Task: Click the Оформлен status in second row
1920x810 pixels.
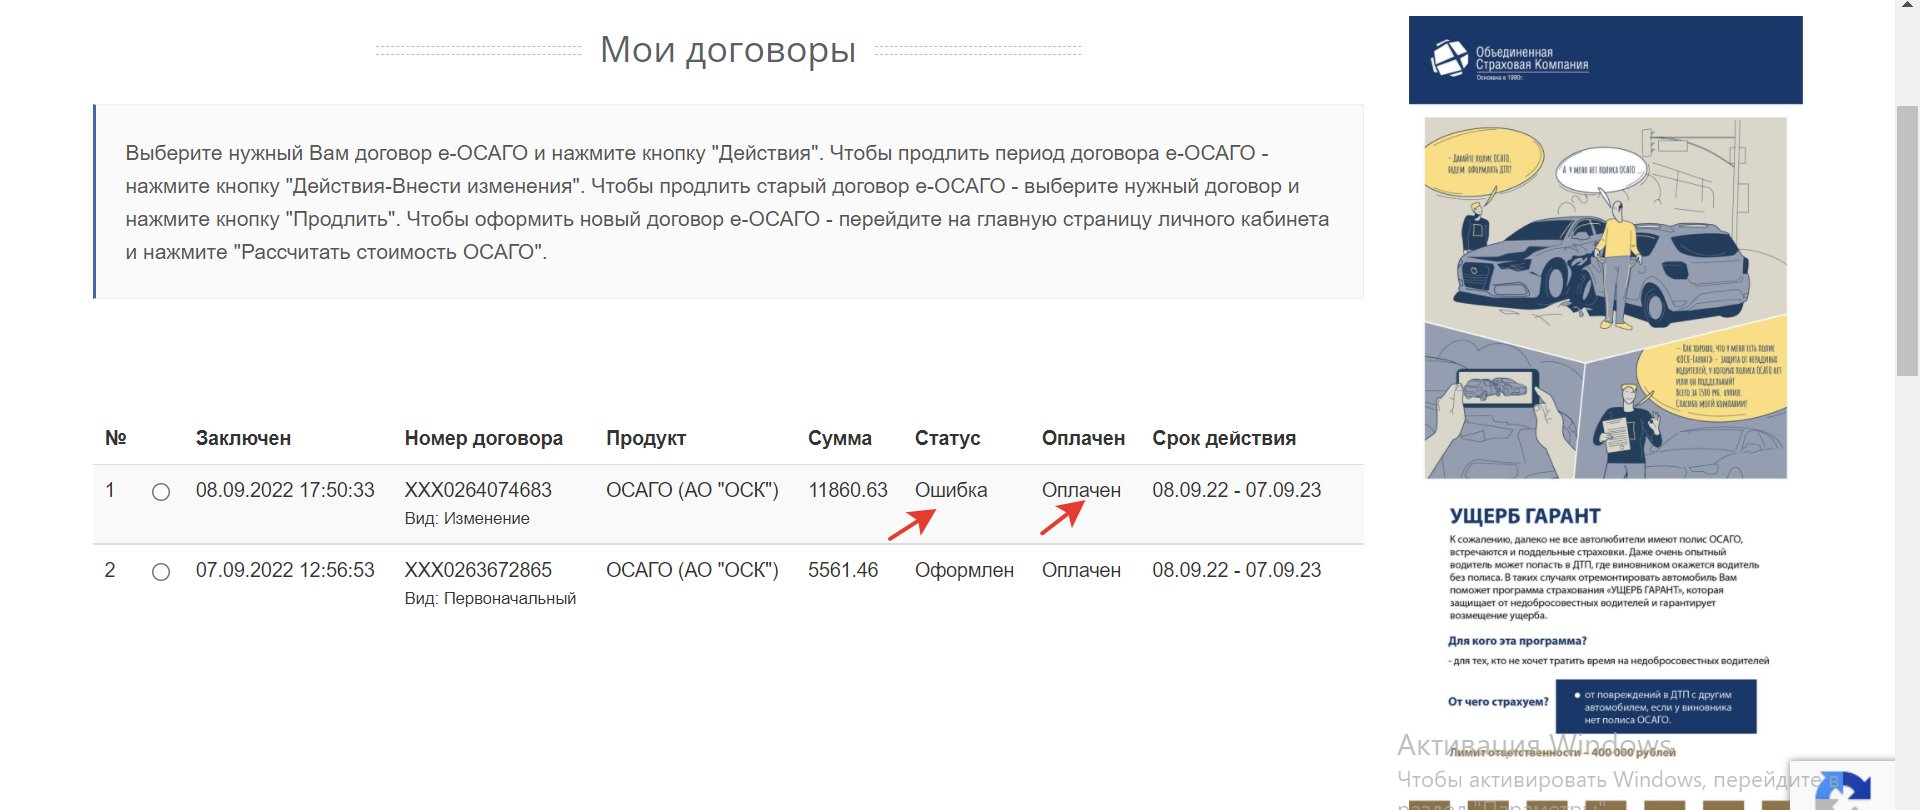Action: click(964, 570)
